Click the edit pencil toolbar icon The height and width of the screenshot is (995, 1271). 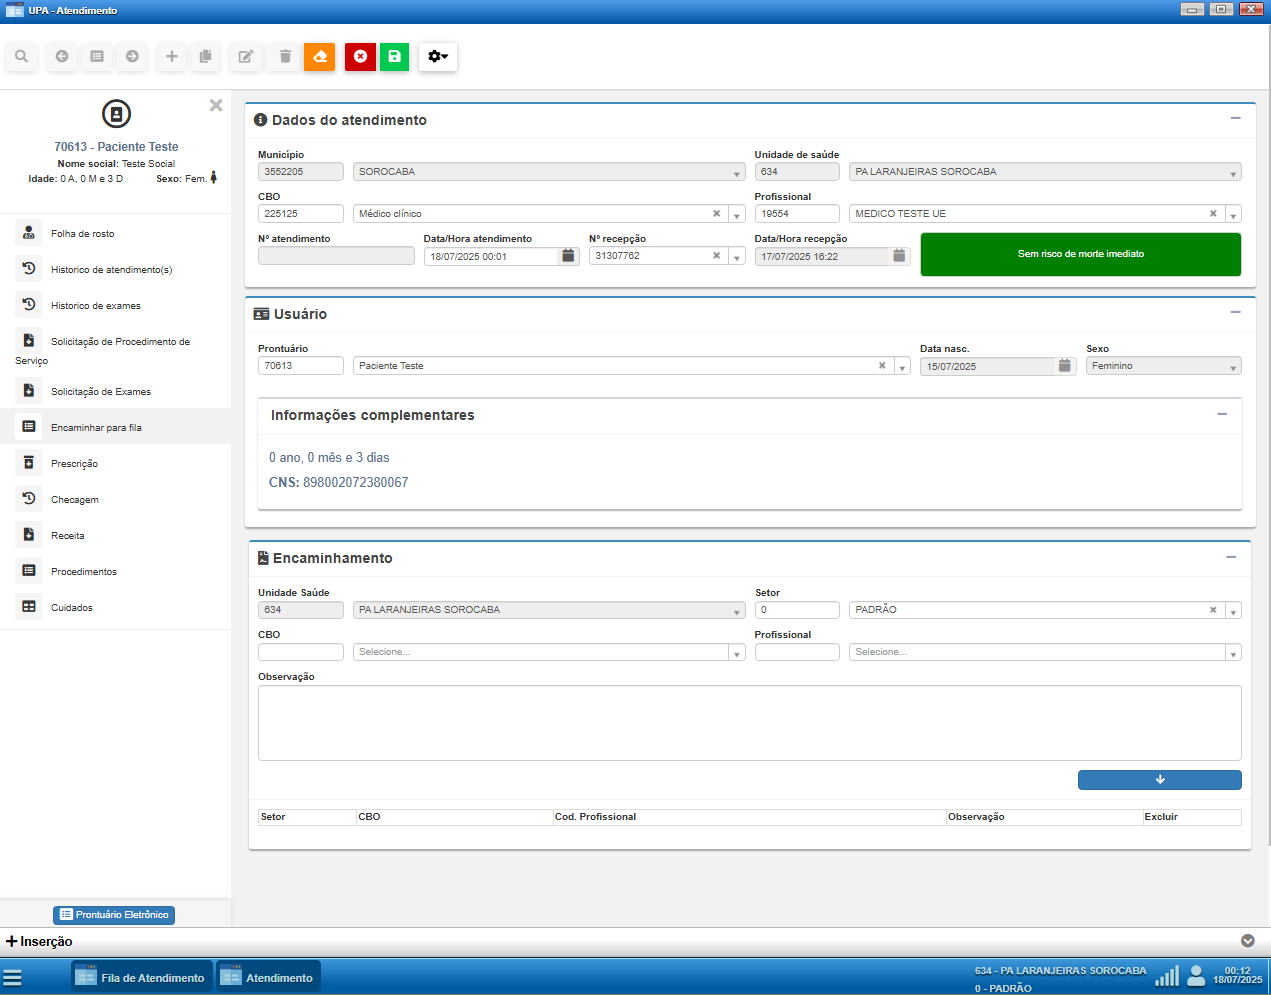(245, 57)
